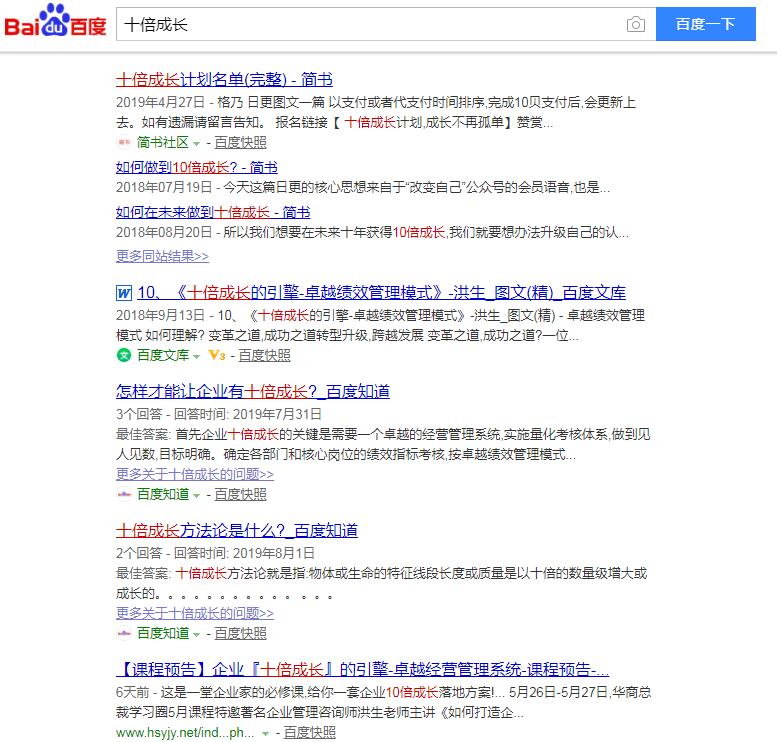The image size is (777, 742).
Task: Expand 百度知道 arrow under 方法论是什么 result
Action: tap(196, 634)
